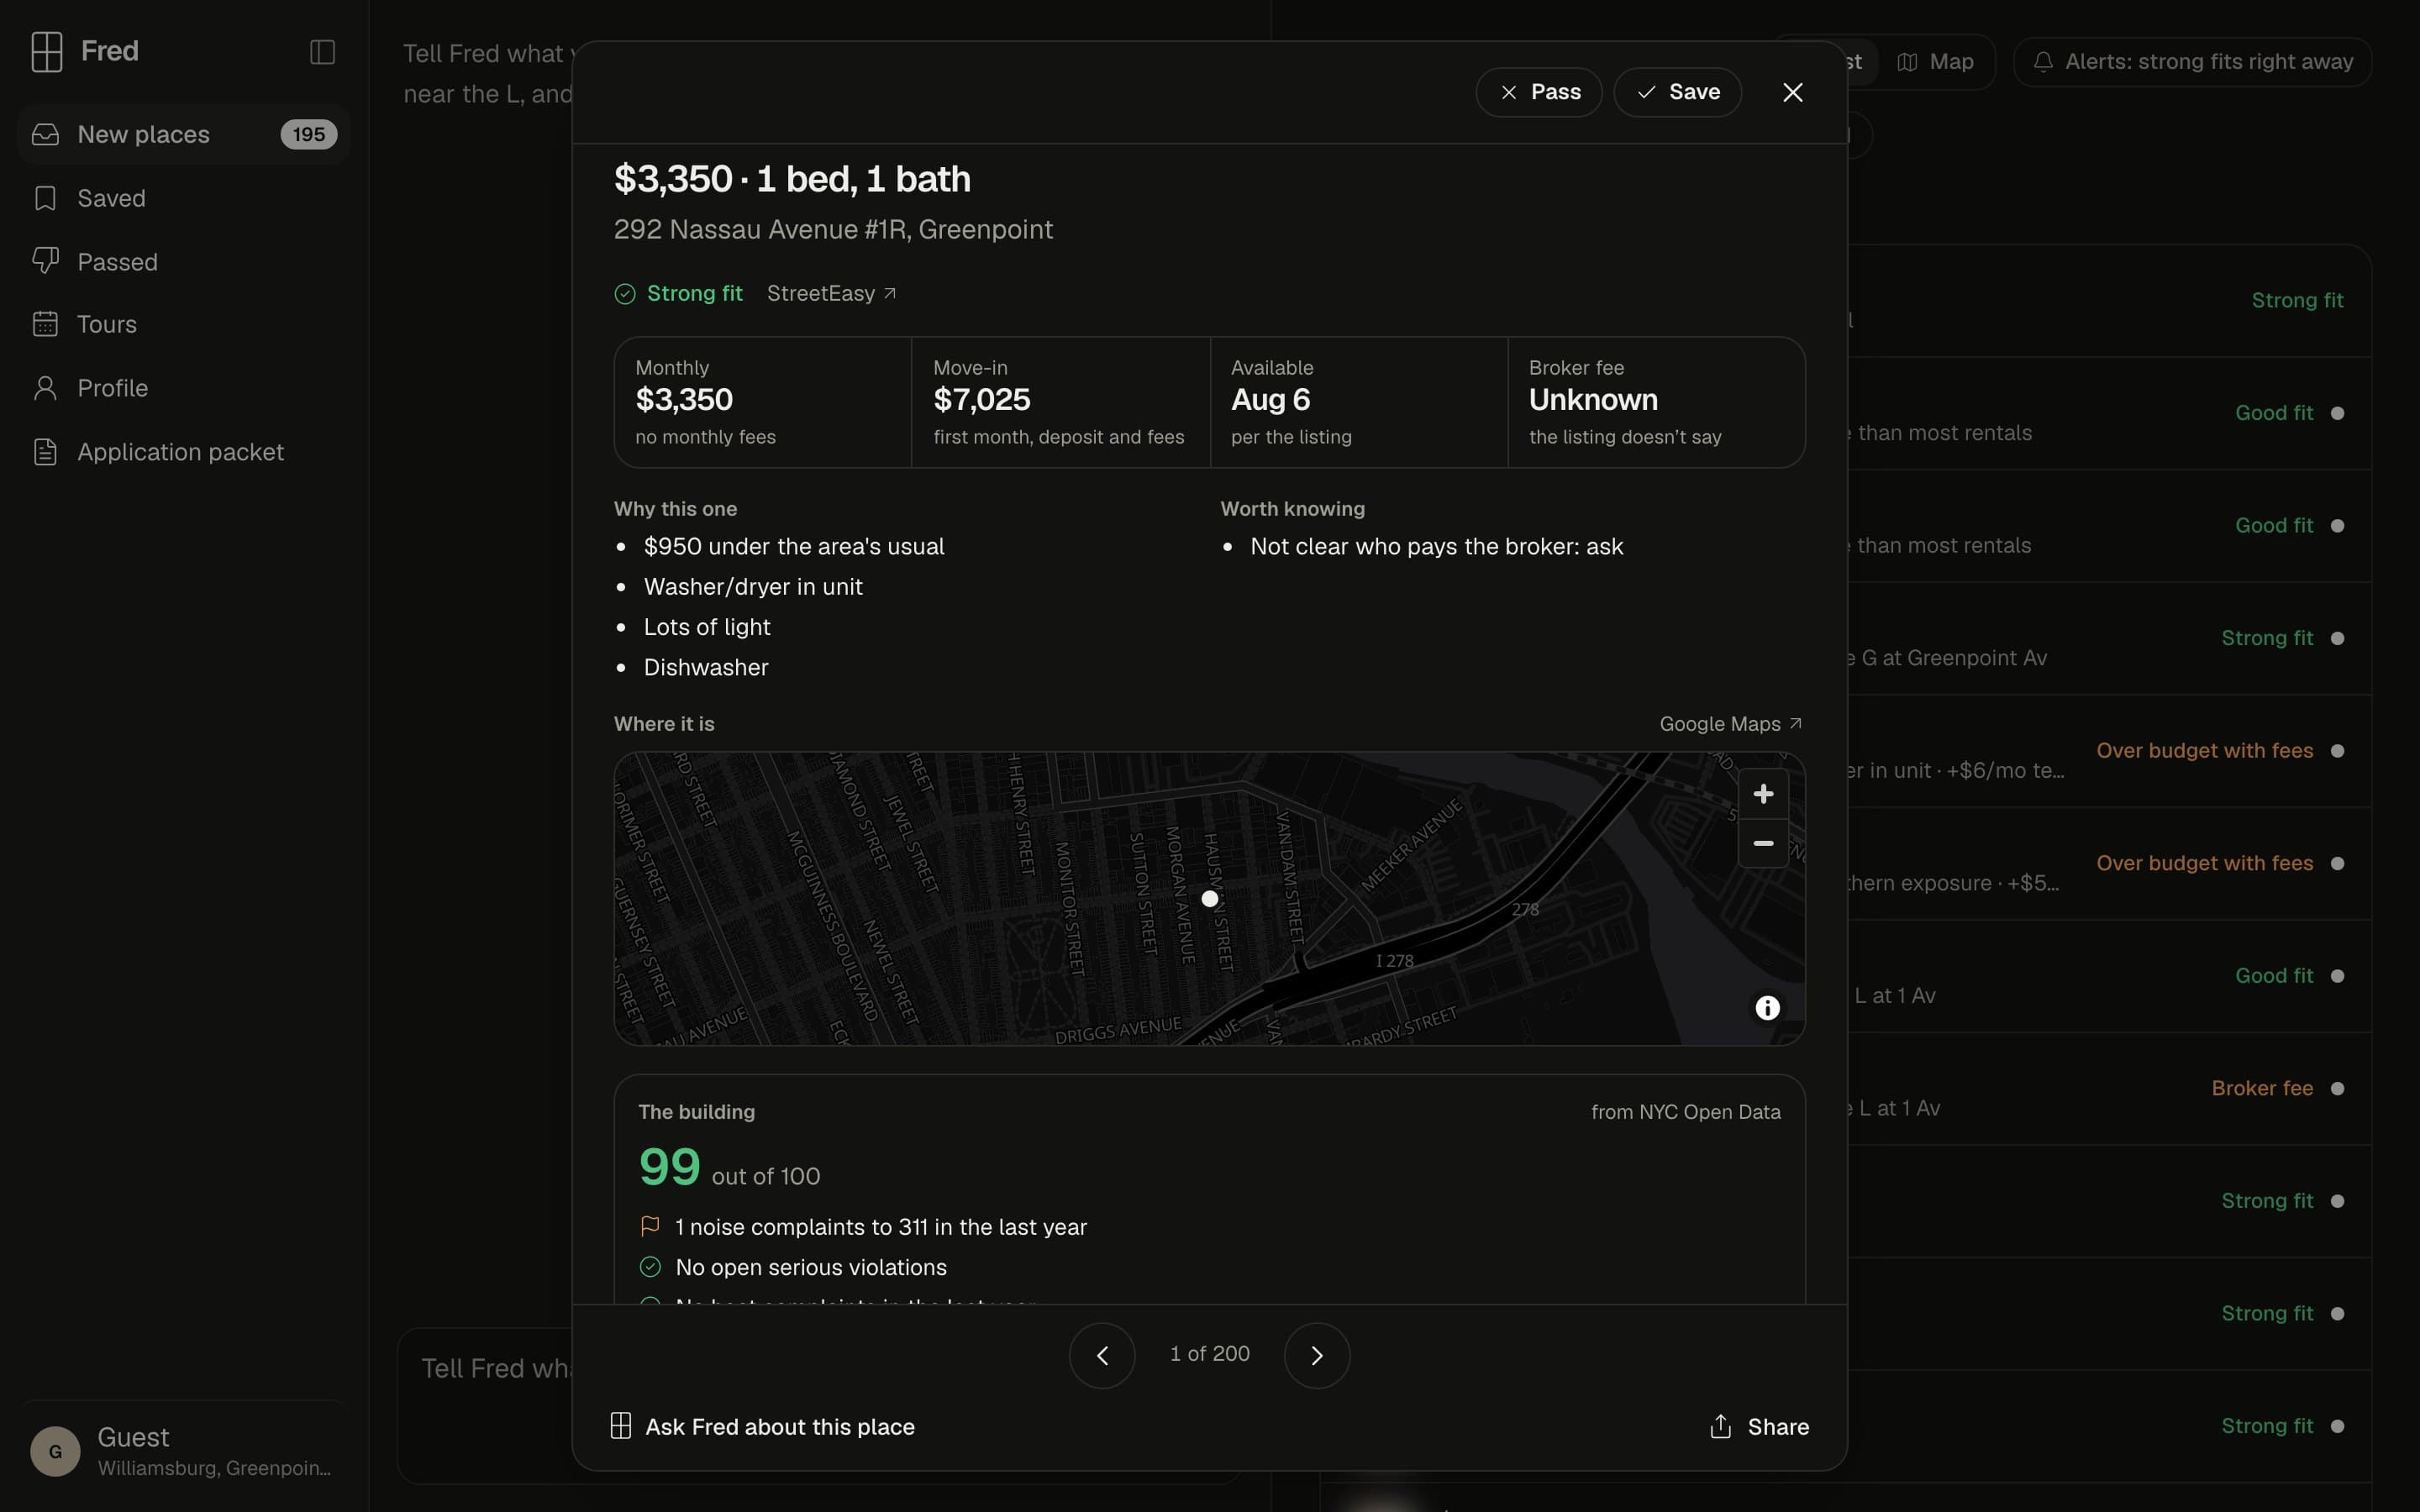Viewport: 2420px width, 1512px height.
Task: Collapse the sidebar with the panel icon
Action: click(322, 52)
